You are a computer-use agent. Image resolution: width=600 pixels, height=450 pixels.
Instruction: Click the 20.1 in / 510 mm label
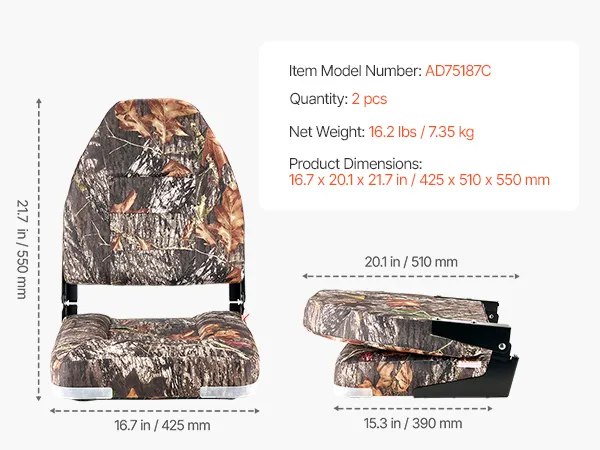pos(410,262)
